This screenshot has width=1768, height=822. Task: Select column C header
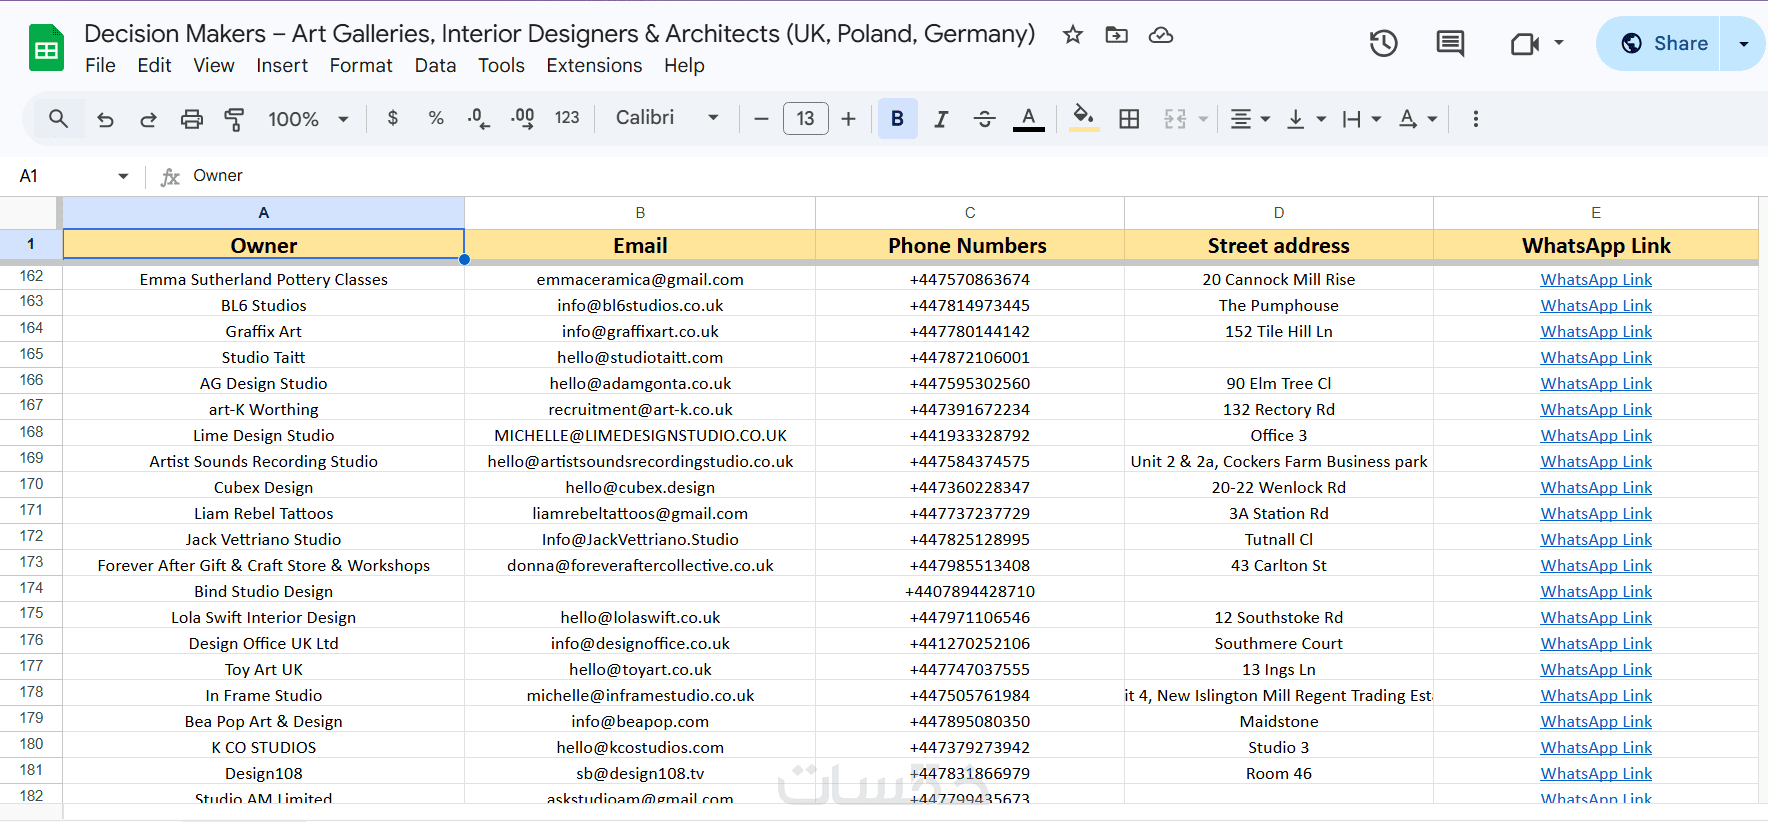click(x=970, y=213)
